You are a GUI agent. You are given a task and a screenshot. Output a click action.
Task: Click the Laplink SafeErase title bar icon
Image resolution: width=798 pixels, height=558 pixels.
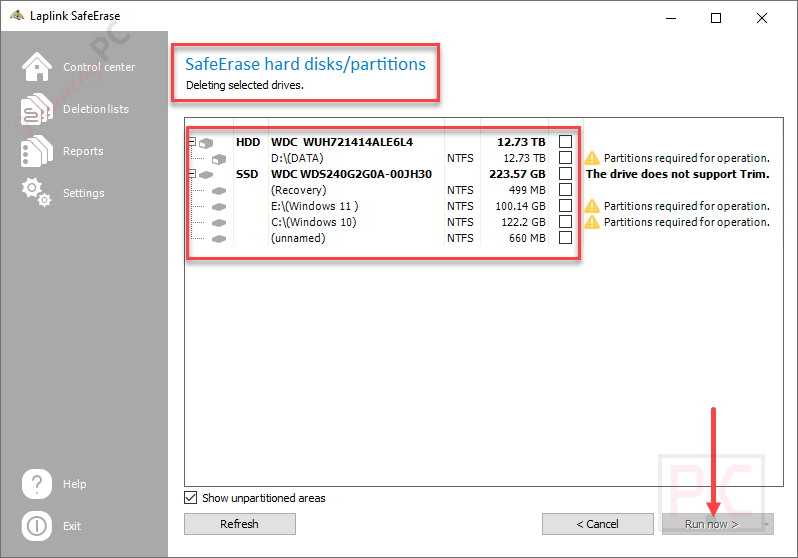pyautogui.click(x=17, y=15)
